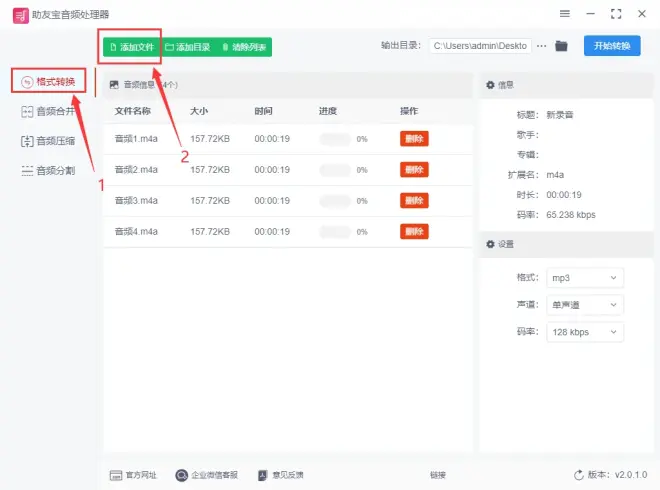Image resolution: width=660 pixels, height=490 pixels.
Task: Click the 添加文件 add file button
Action: tap(132, 47)
